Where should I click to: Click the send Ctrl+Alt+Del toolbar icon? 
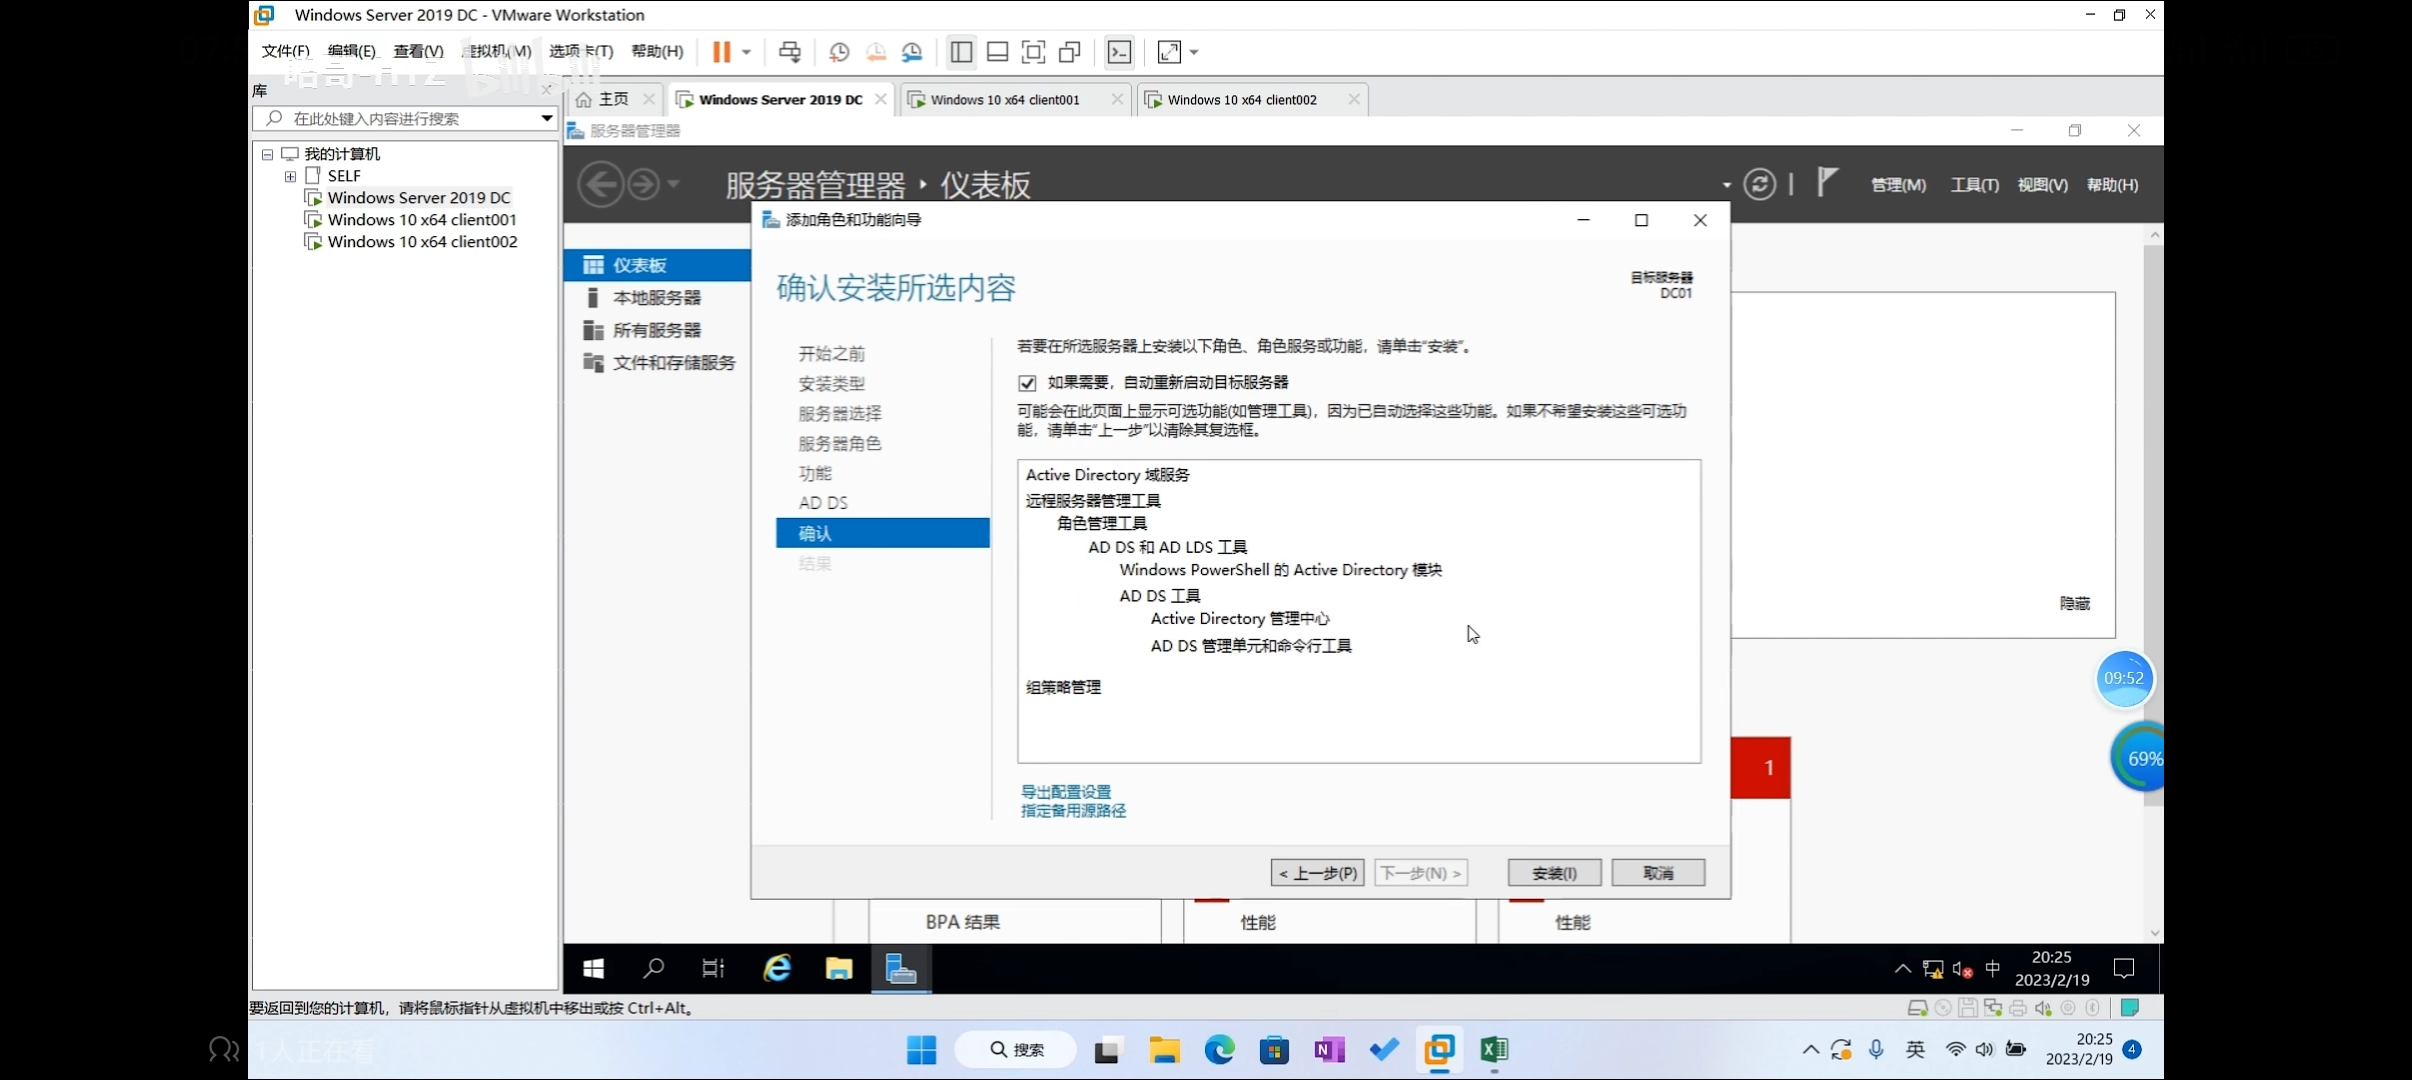(x=790, y=52)
